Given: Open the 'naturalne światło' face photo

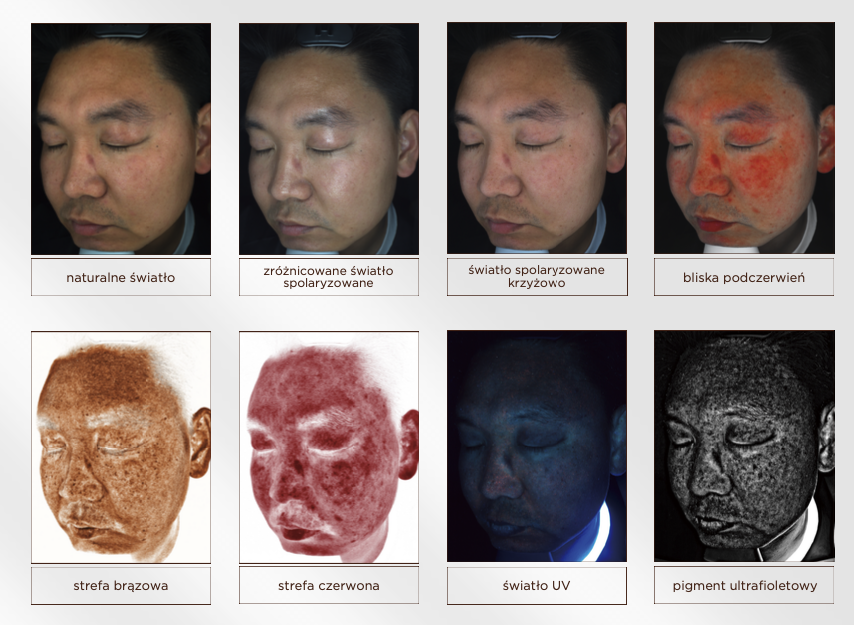Looking at the screenshot, I should 120,138.
